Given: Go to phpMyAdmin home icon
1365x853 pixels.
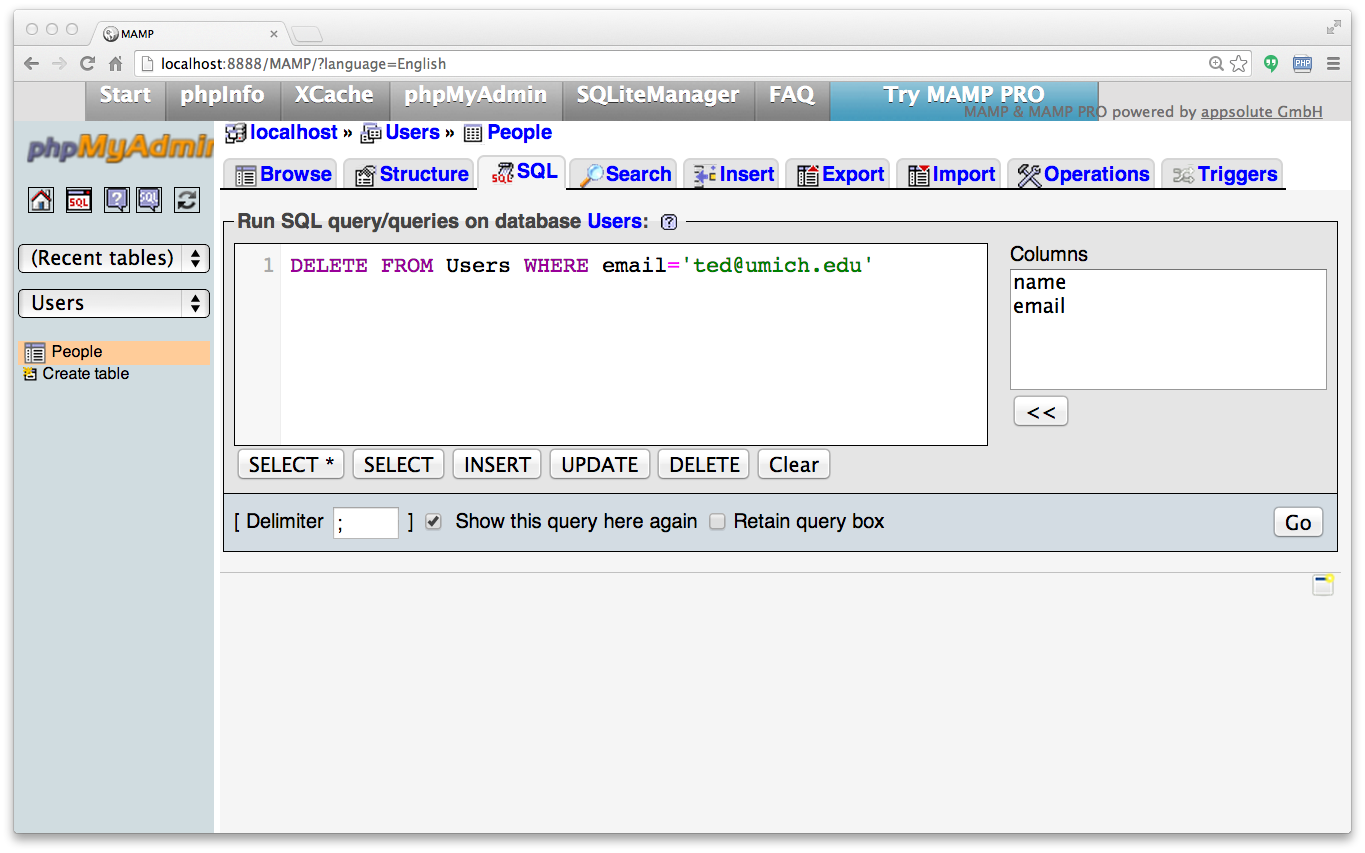Looking at the screenshot, I should (41, 200).
